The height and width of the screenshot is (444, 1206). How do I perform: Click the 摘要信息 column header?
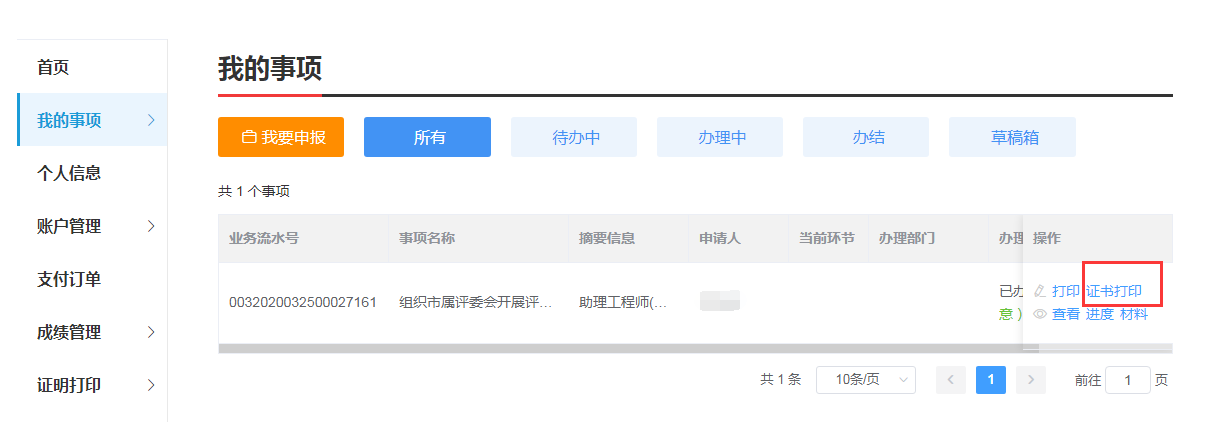607,239
